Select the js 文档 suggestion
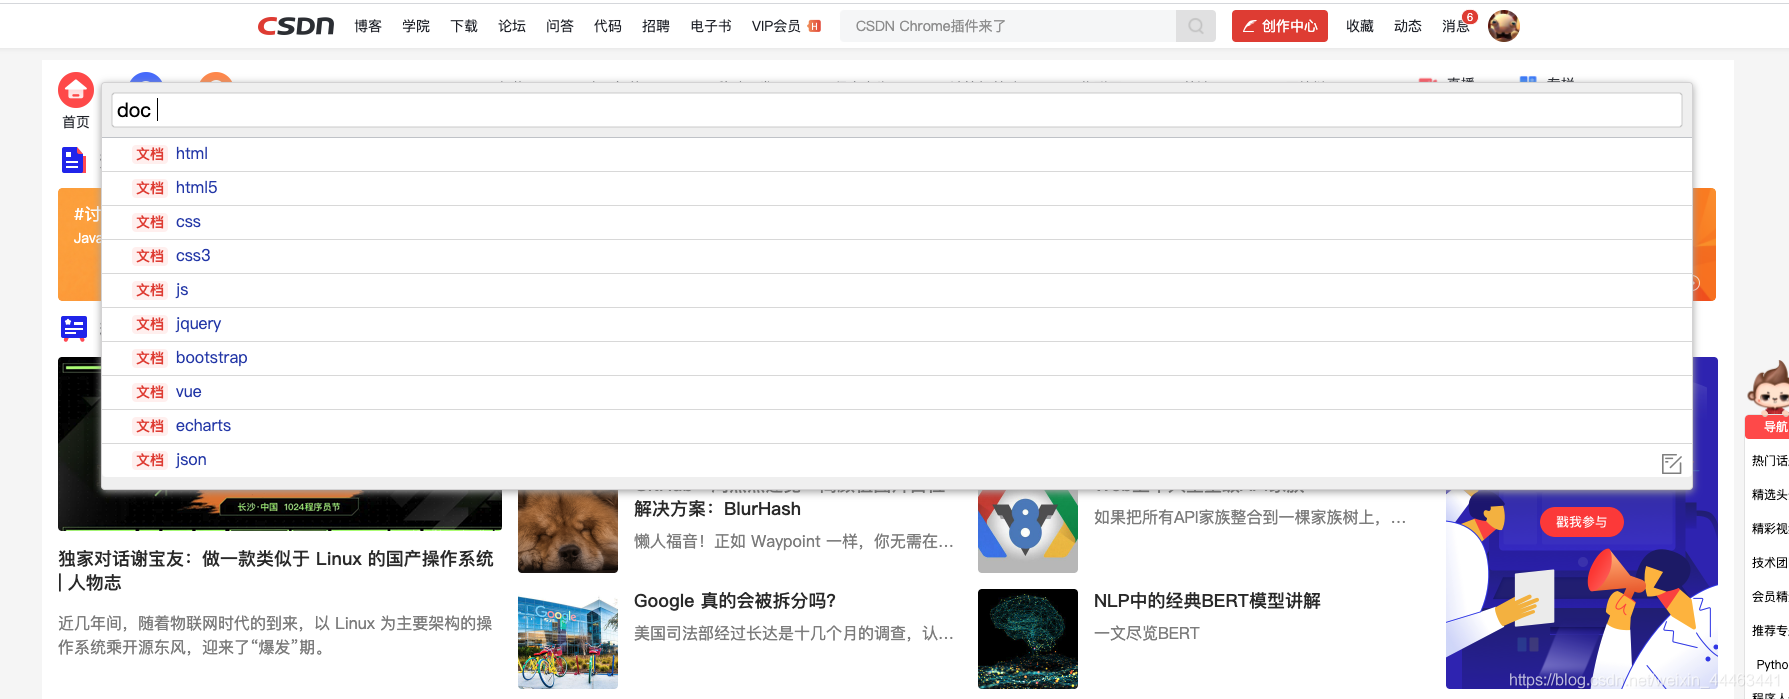The image size is (1789, 699). click(x=896, y=290)
